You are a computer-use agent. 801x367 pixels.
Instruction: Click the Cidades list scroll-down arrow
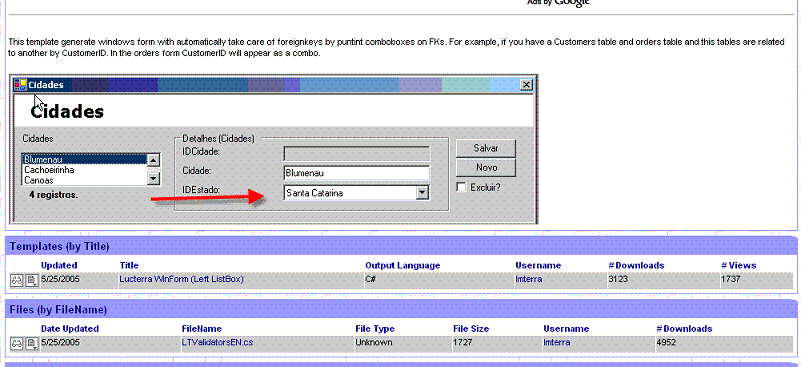pos(153,178)
